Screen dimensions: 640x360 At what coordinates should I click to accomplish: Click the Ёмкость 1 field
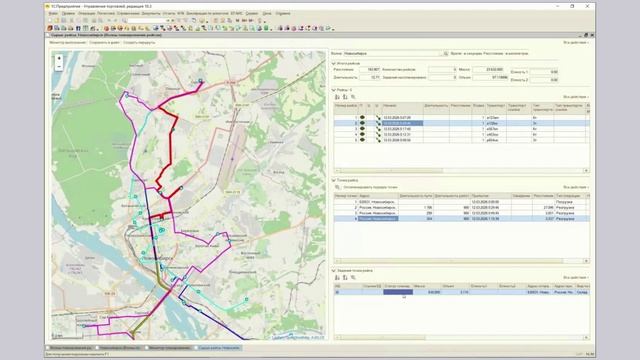pyautogui.click(x=544, y=72)
